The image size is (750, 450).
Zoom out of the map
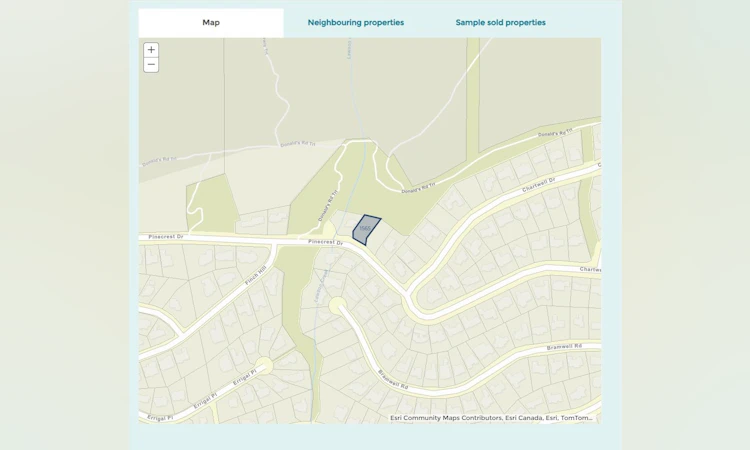[151, 65]
